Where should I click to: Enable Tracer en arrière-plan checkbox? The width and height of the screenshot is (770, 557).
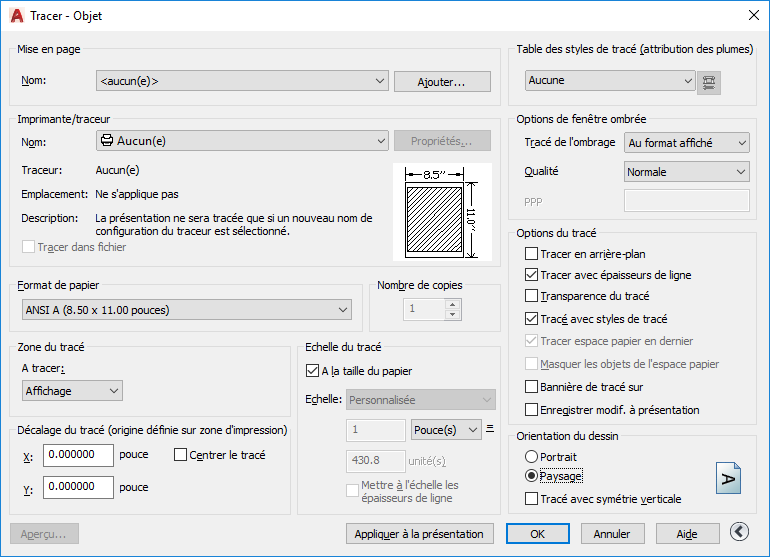point(532,254)
